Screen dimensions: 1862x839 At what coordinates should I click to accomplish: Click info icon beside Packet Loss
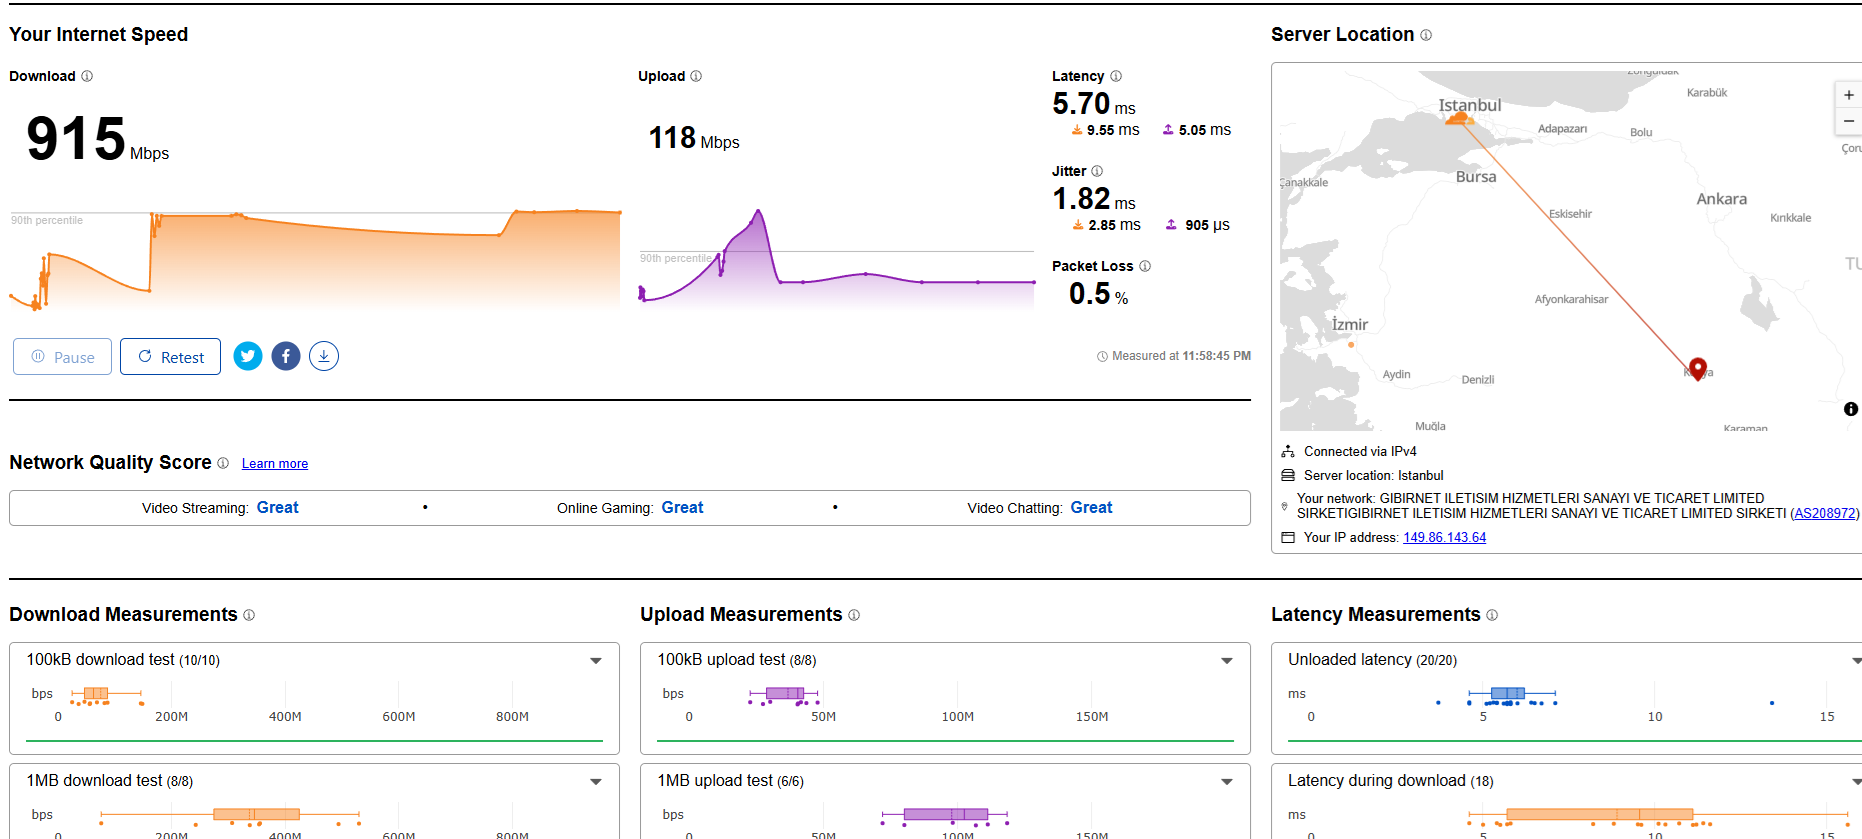[x=1145, y=266]
